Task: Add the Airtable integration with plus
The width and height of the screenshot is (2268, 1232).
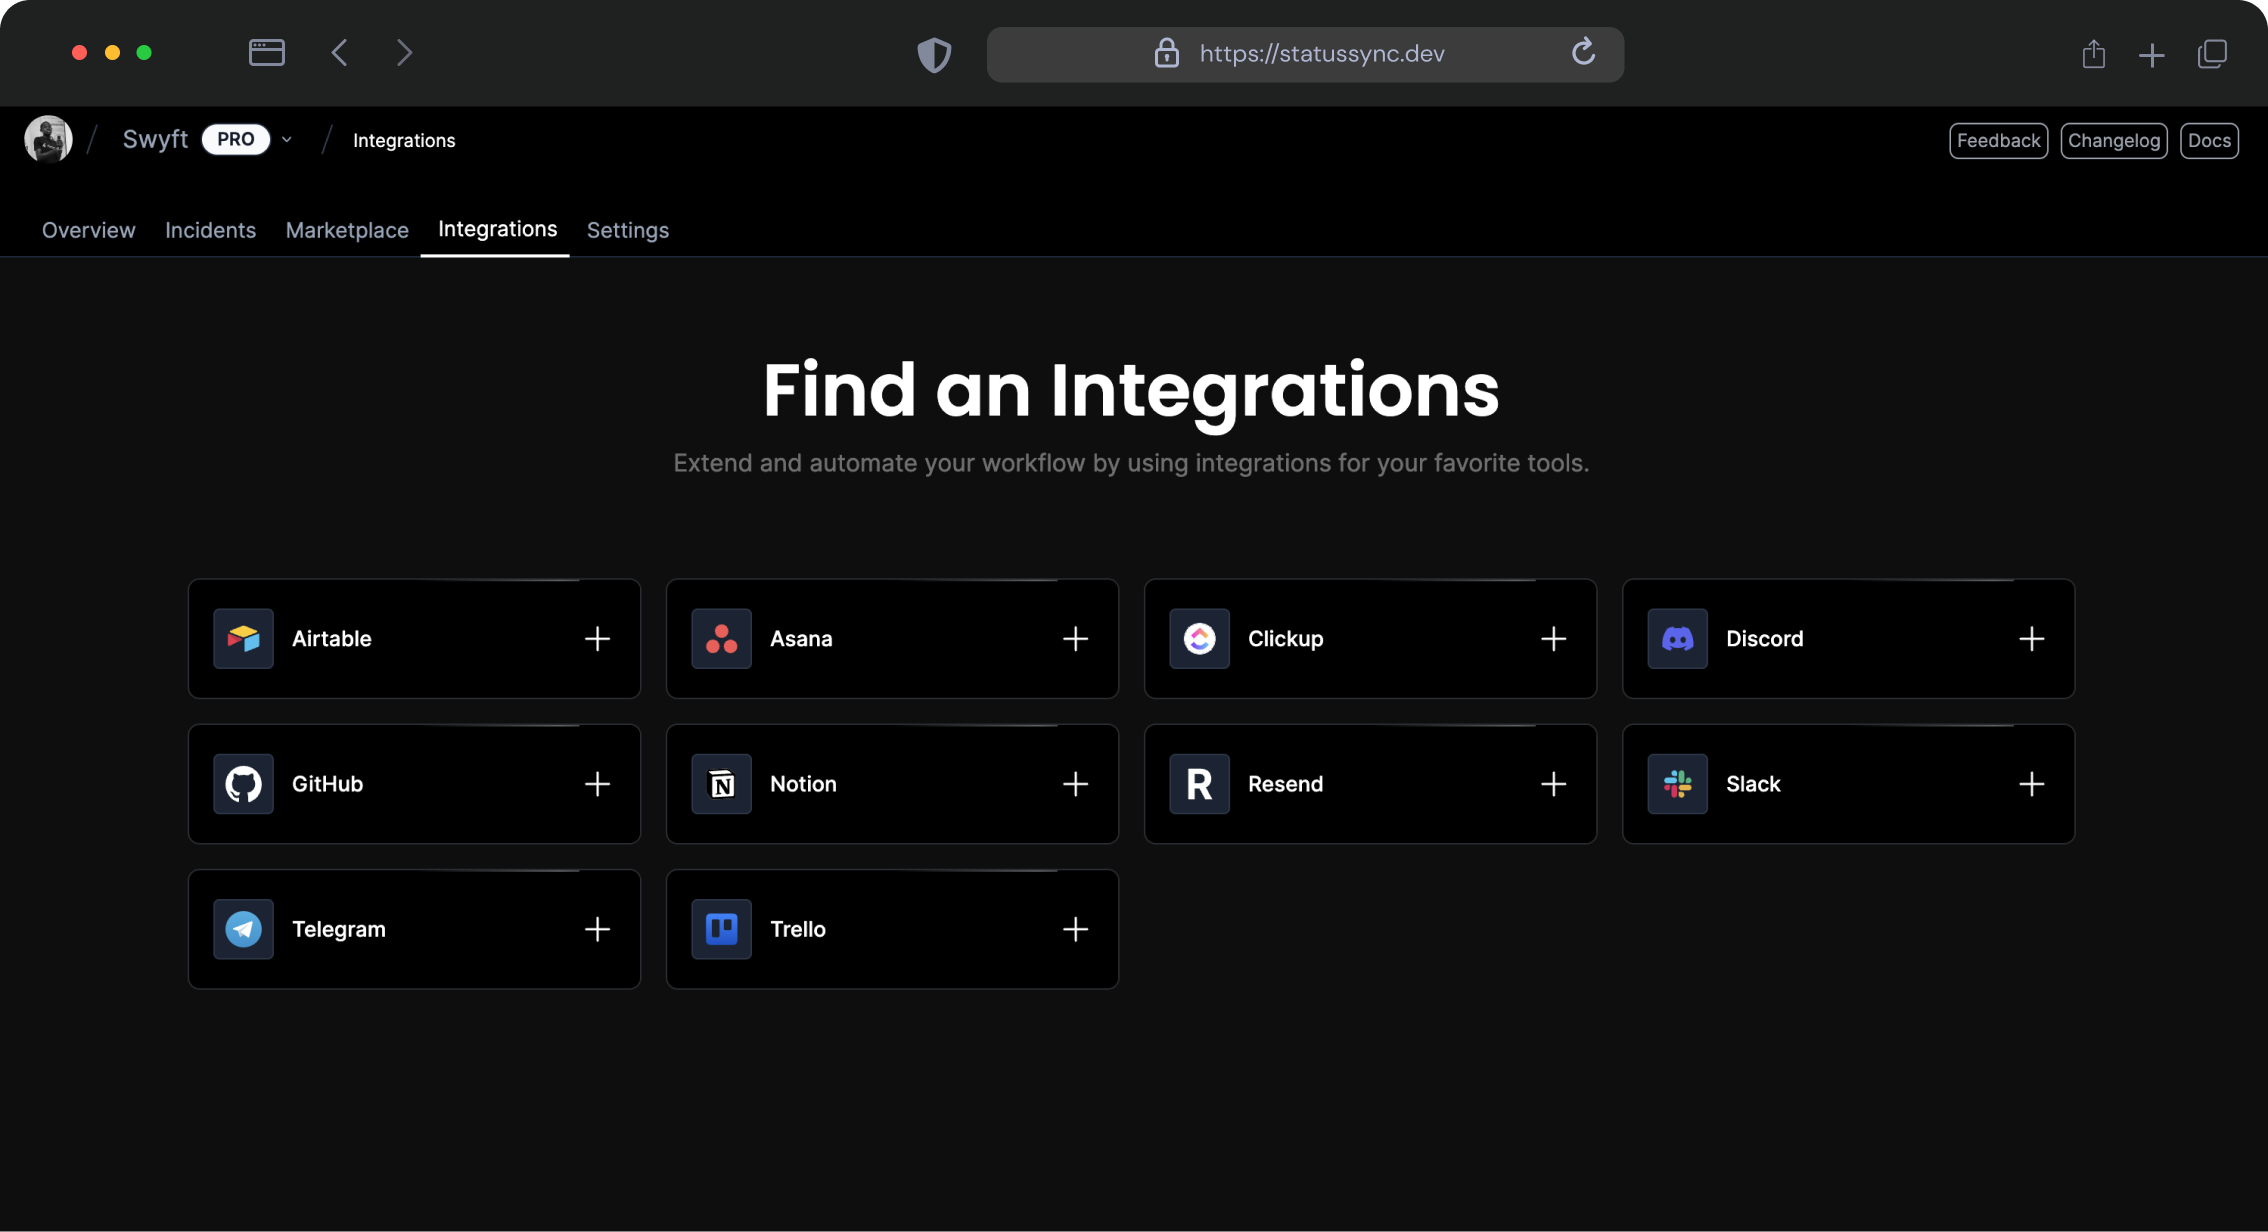Action: coord(597,638)
